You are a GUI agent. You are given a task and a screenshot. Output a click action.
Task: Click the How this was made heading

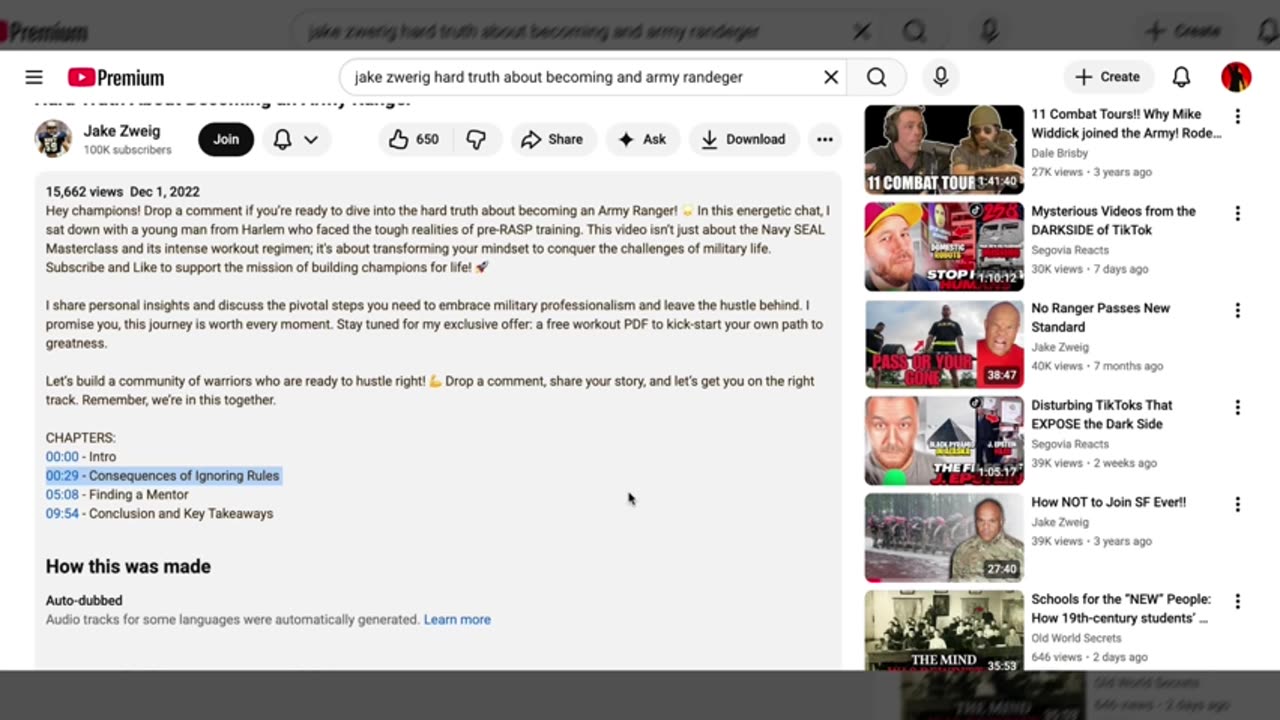click(x=128, y=567)
